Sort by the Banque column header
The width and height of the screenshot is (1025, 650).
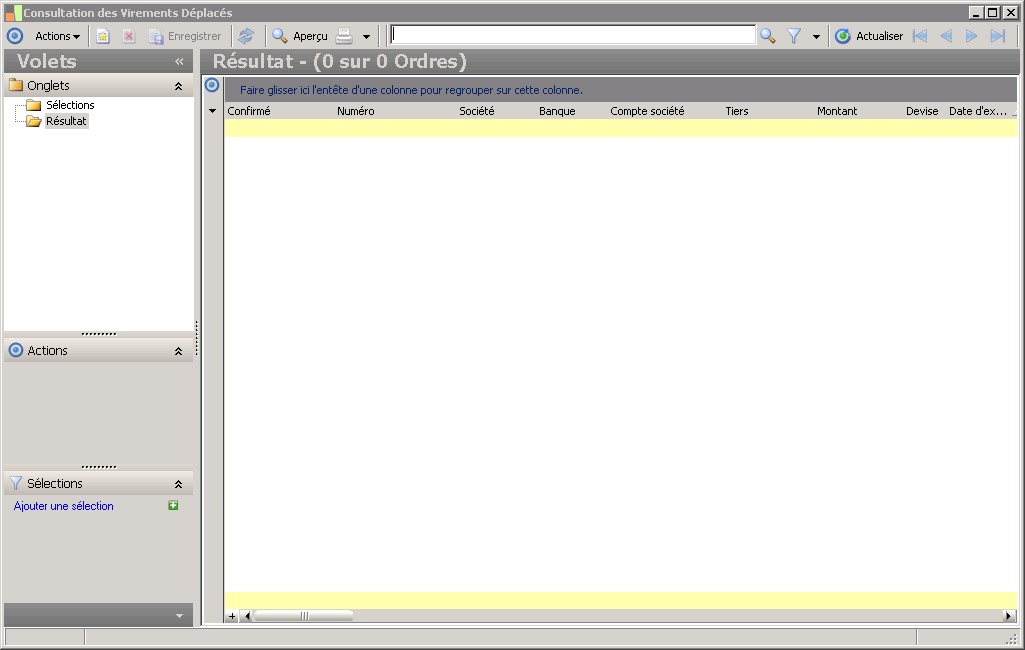tap(557, 111)
